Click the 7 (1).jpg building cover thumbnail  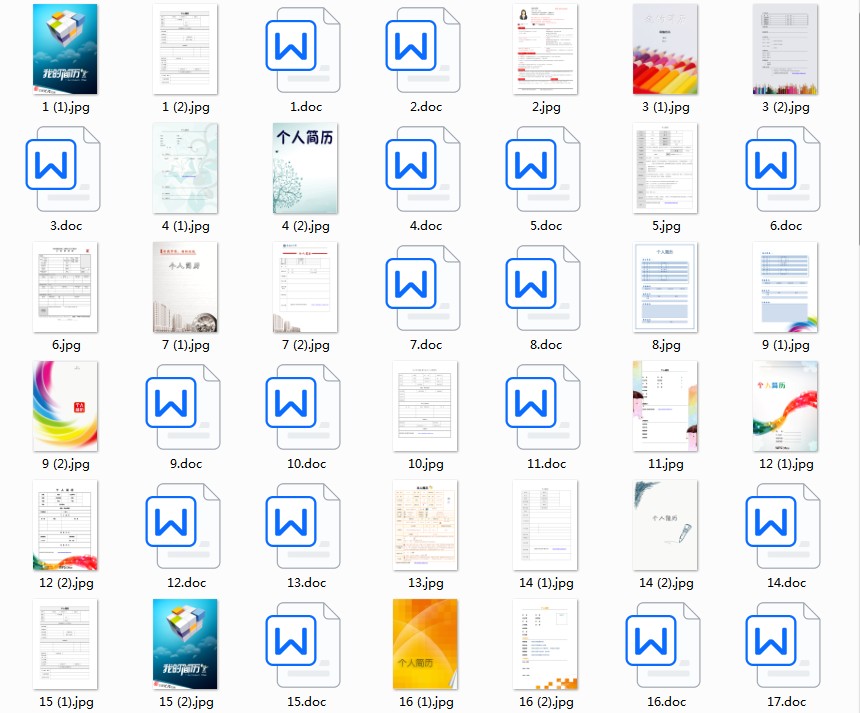(185, 287)
